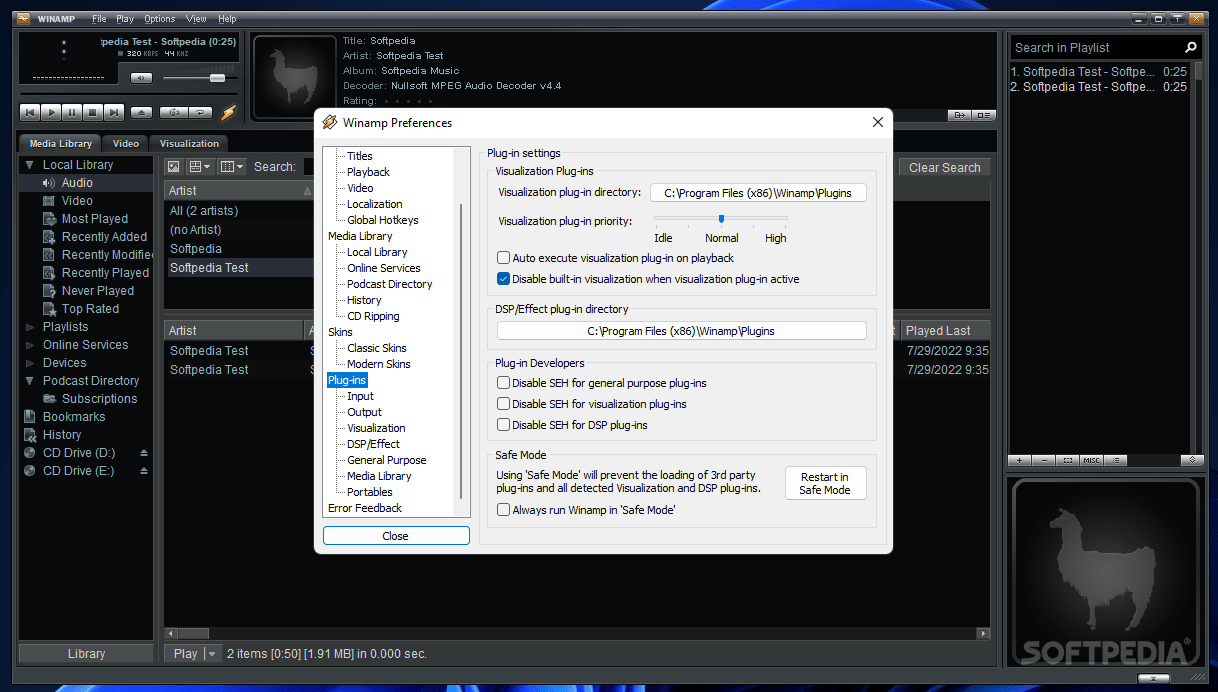
Task: Collapse the Podcast Directory tree node
Action: click(31, 381)
